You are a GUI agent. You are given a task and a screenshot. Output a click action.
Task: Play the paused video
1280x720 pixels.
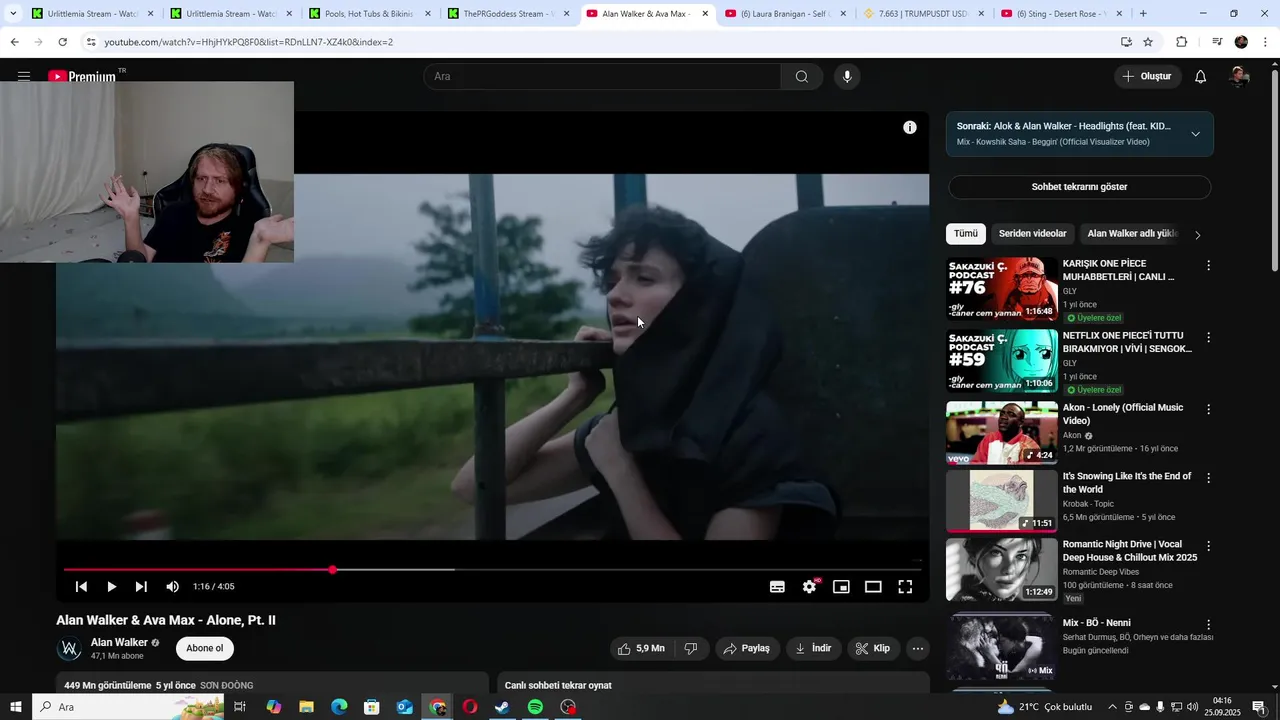pos(111,587)
